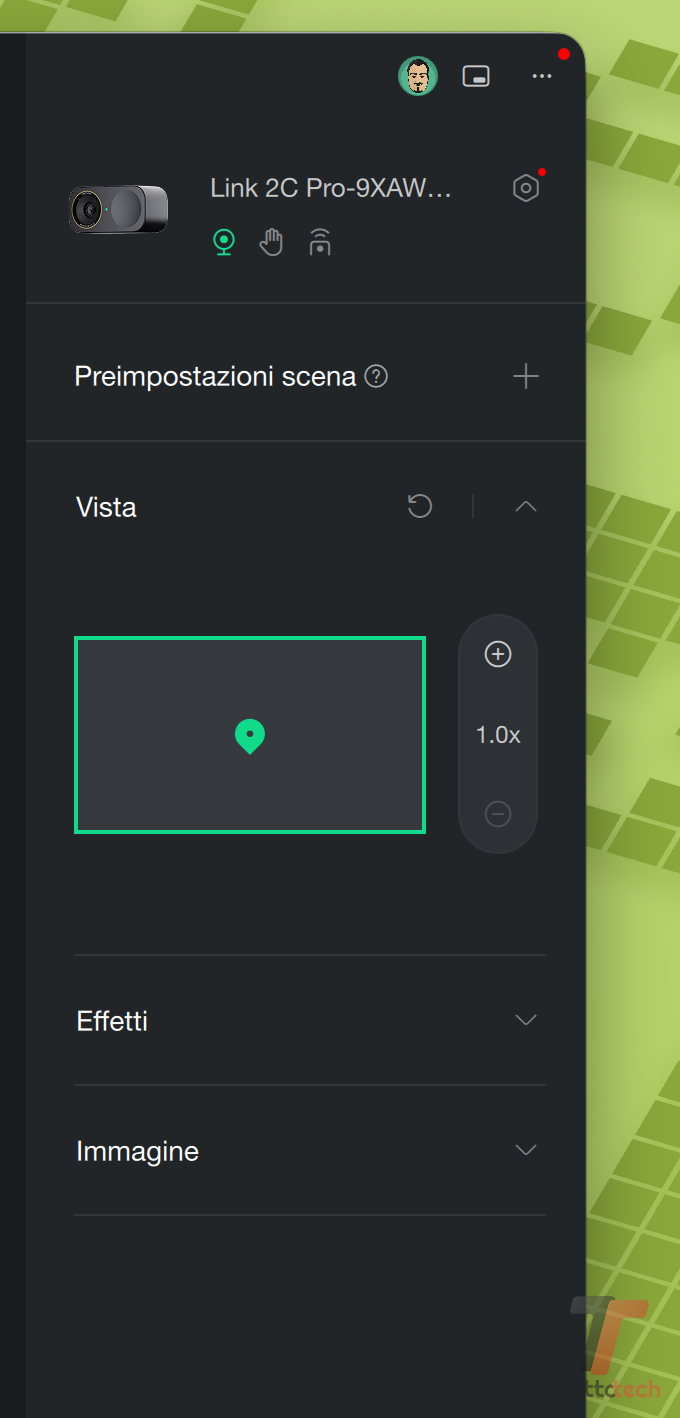
Task: Expand the Effetti section chevron
Action: click(526, 1020)
